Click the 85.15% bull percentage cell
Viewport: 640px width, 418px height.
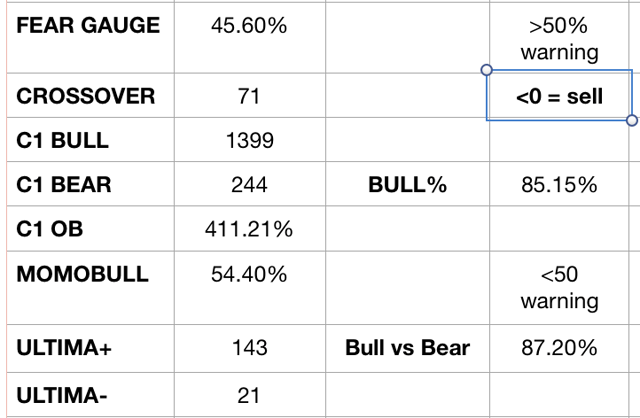pos(559,184)
